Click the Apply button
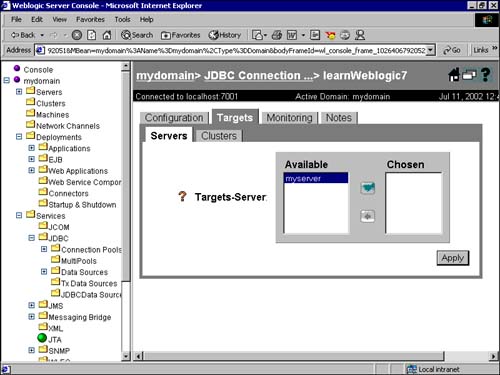Image resolution: width=500 pixels, height=375 pixels. click(453, 258)
